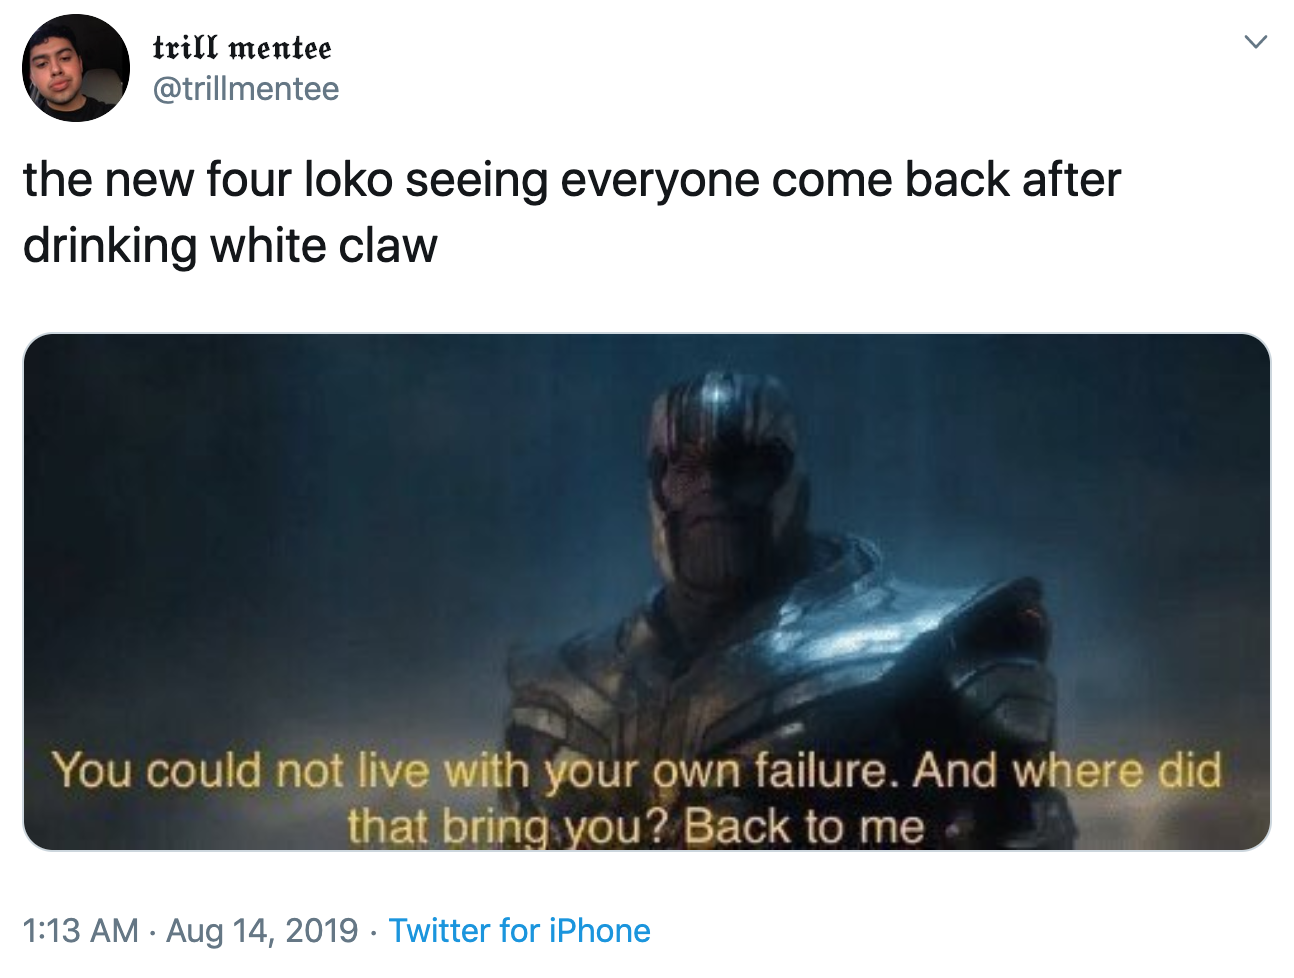This screenshot has height=978, width=1294.
Task: Click the downward caret in top right corner
Action: (x=1258, y=42)
